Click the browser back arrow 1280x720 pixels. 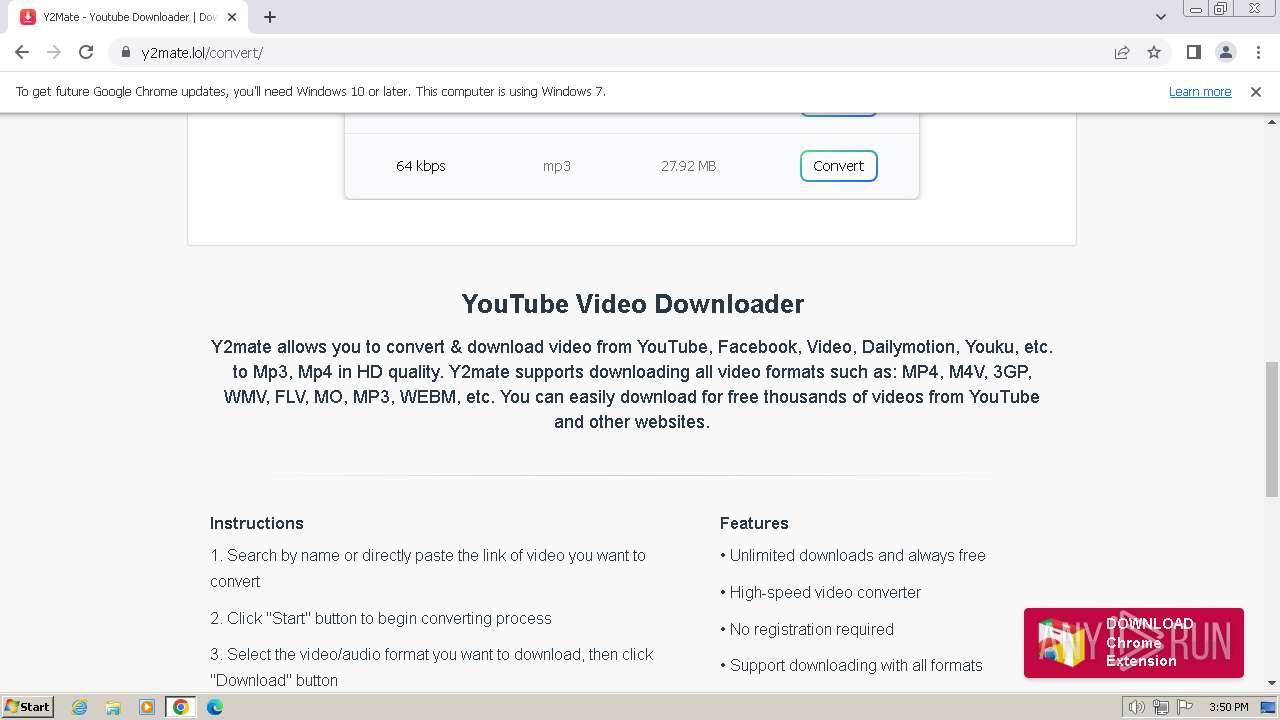22,53
